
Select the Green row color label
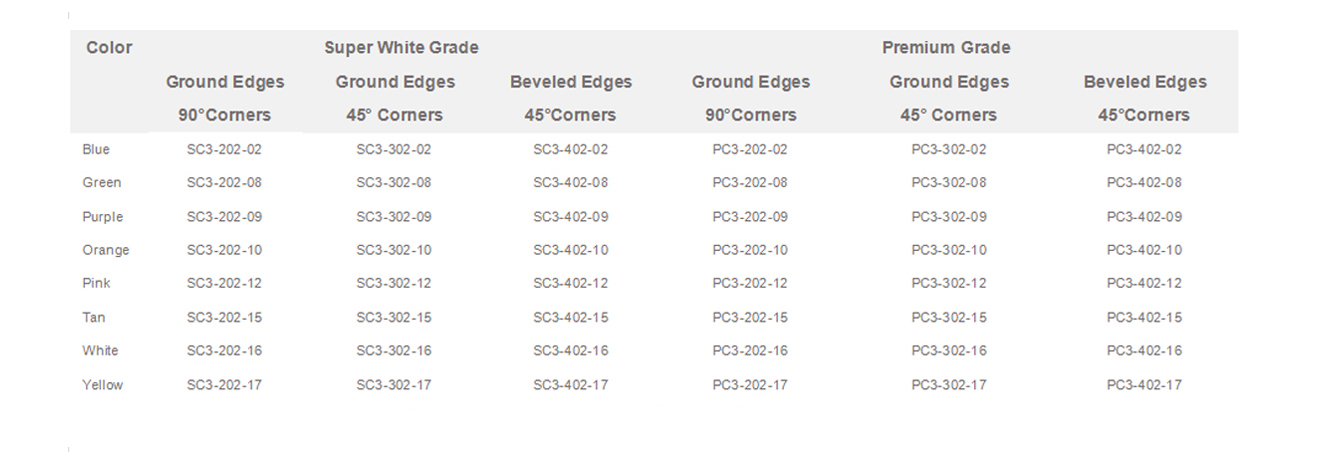[x=102, y=183]
